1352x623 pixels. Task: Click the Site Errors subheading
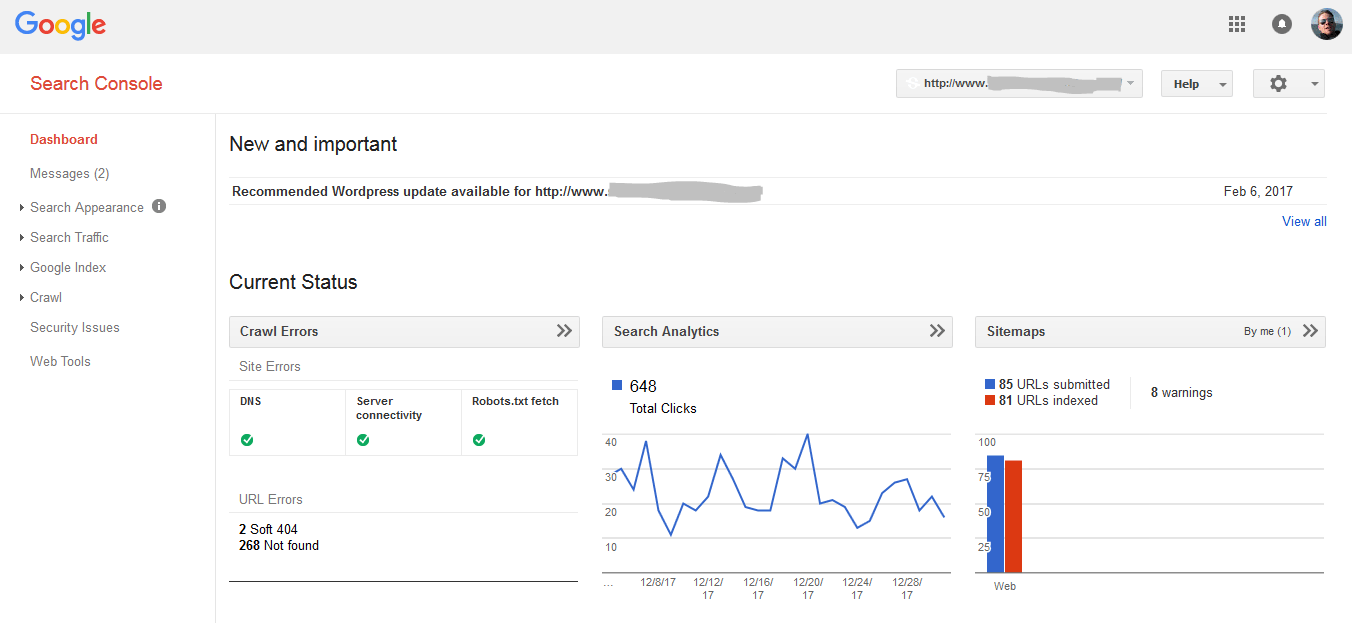(x=270, y=366)
